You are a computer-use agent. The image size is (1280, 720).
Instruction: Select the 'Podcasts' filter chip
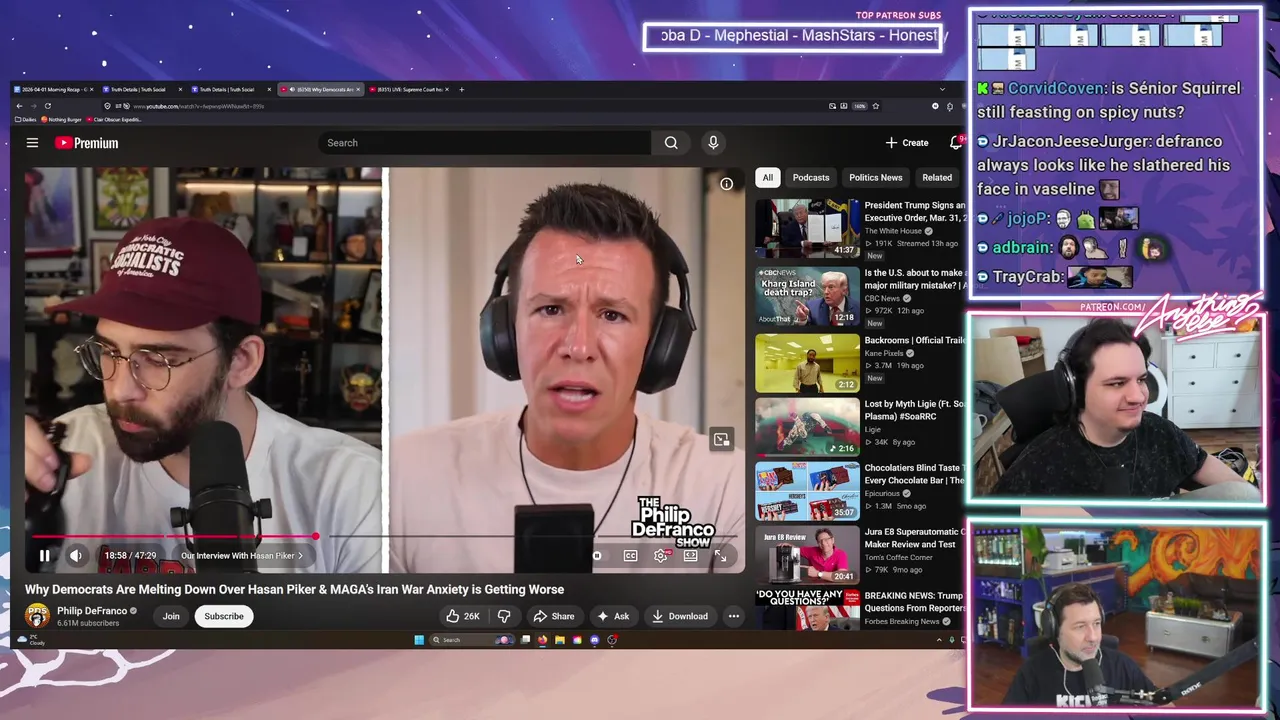coord(811,178)
